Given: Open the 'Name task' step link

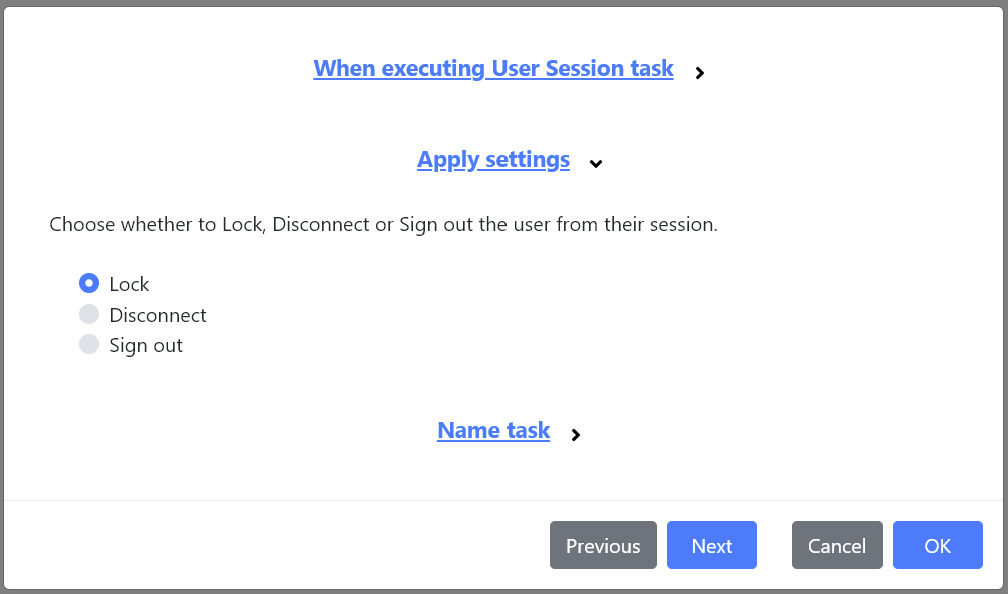Looking at the screenshot, I should point(493,430).
